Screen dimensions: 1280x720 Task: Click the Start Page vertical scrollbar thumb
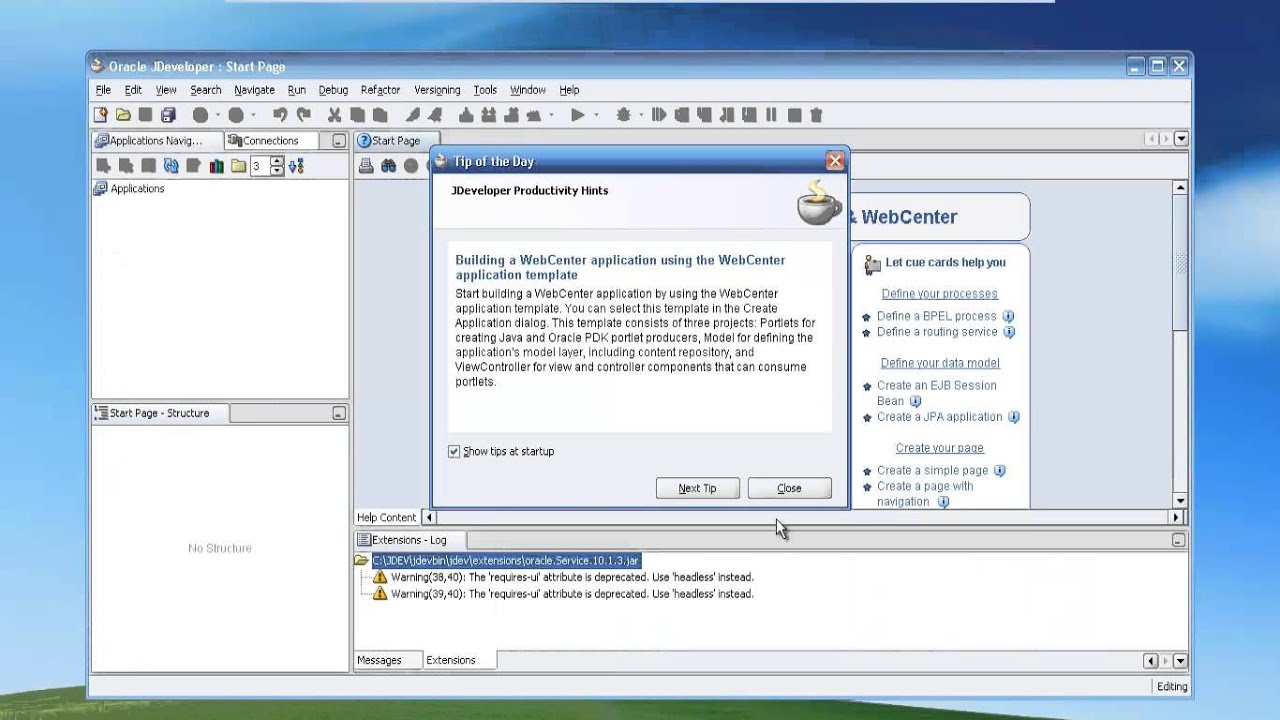tap(1181, 264)
